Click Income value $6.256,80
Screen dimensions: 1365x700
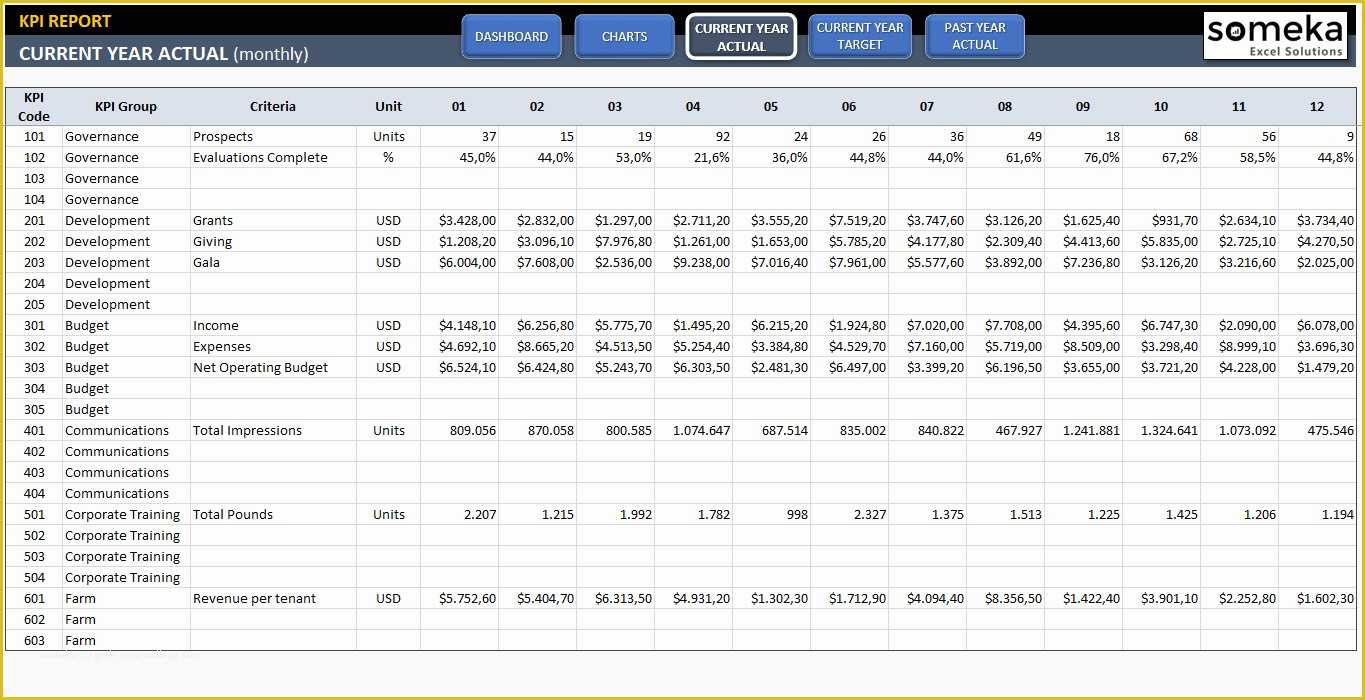537,325
